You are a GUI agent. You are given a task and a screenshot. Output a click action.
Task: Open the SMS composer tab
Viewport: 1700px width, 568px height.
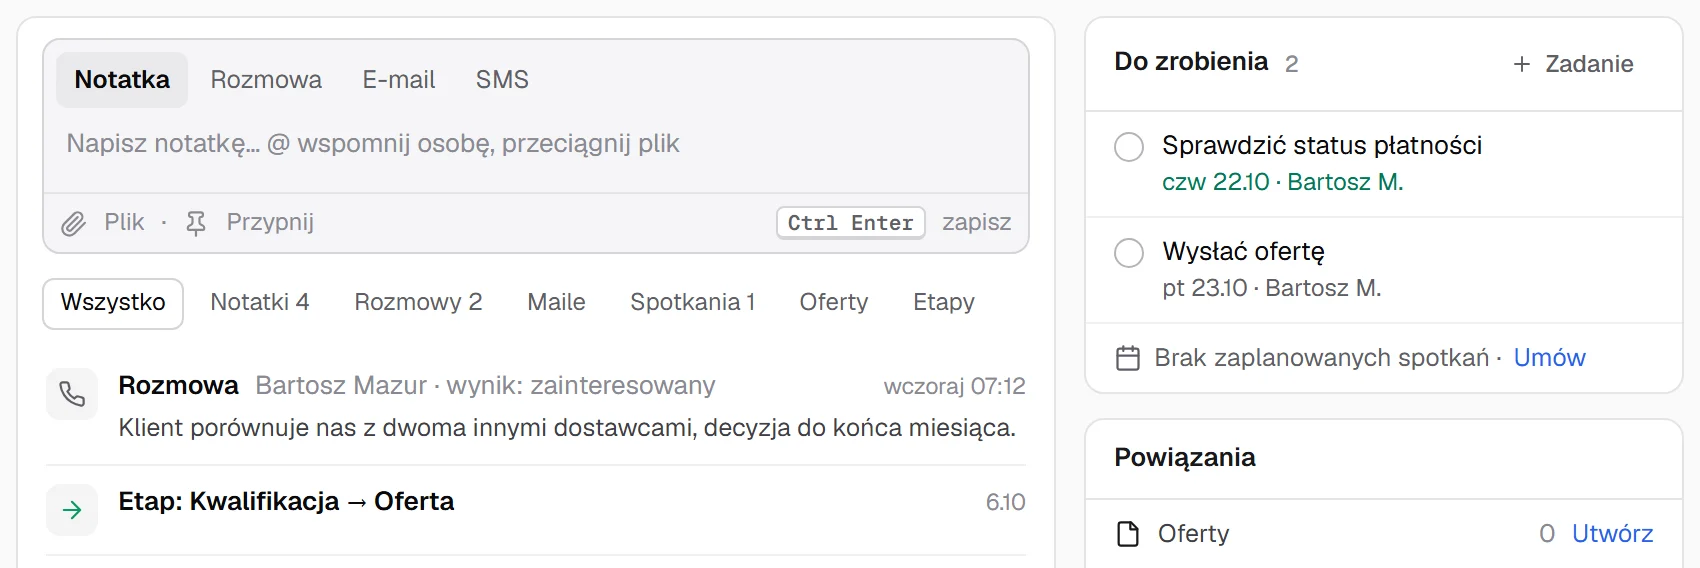click(x=502, y=80)
